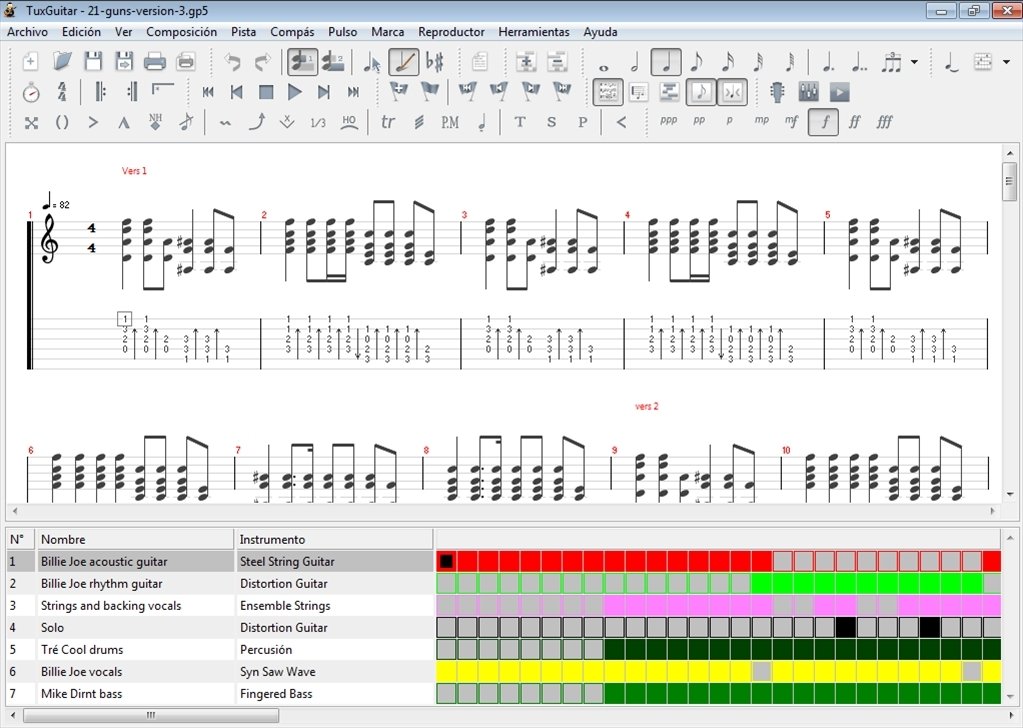Click the palm mute P.M icon
The height and width of the screenshot is (728, 1023).
450,122
